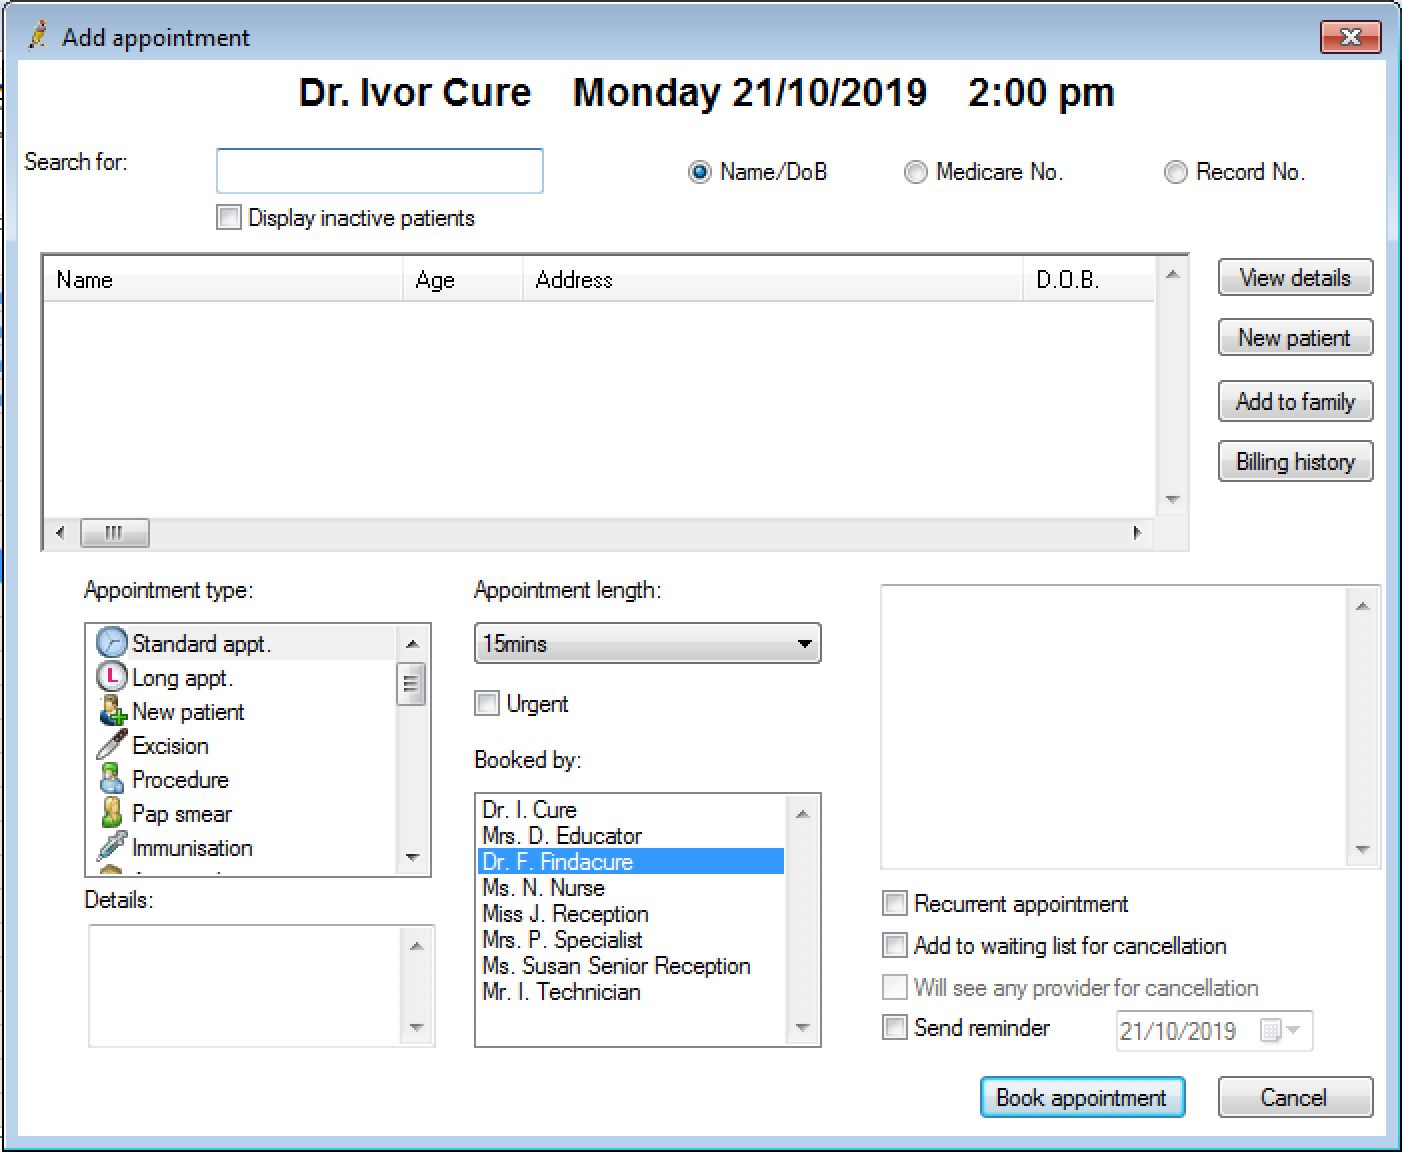Tick the Urgent checkbox
Screen dimensions: 1402x1152
tap(487, 703)
